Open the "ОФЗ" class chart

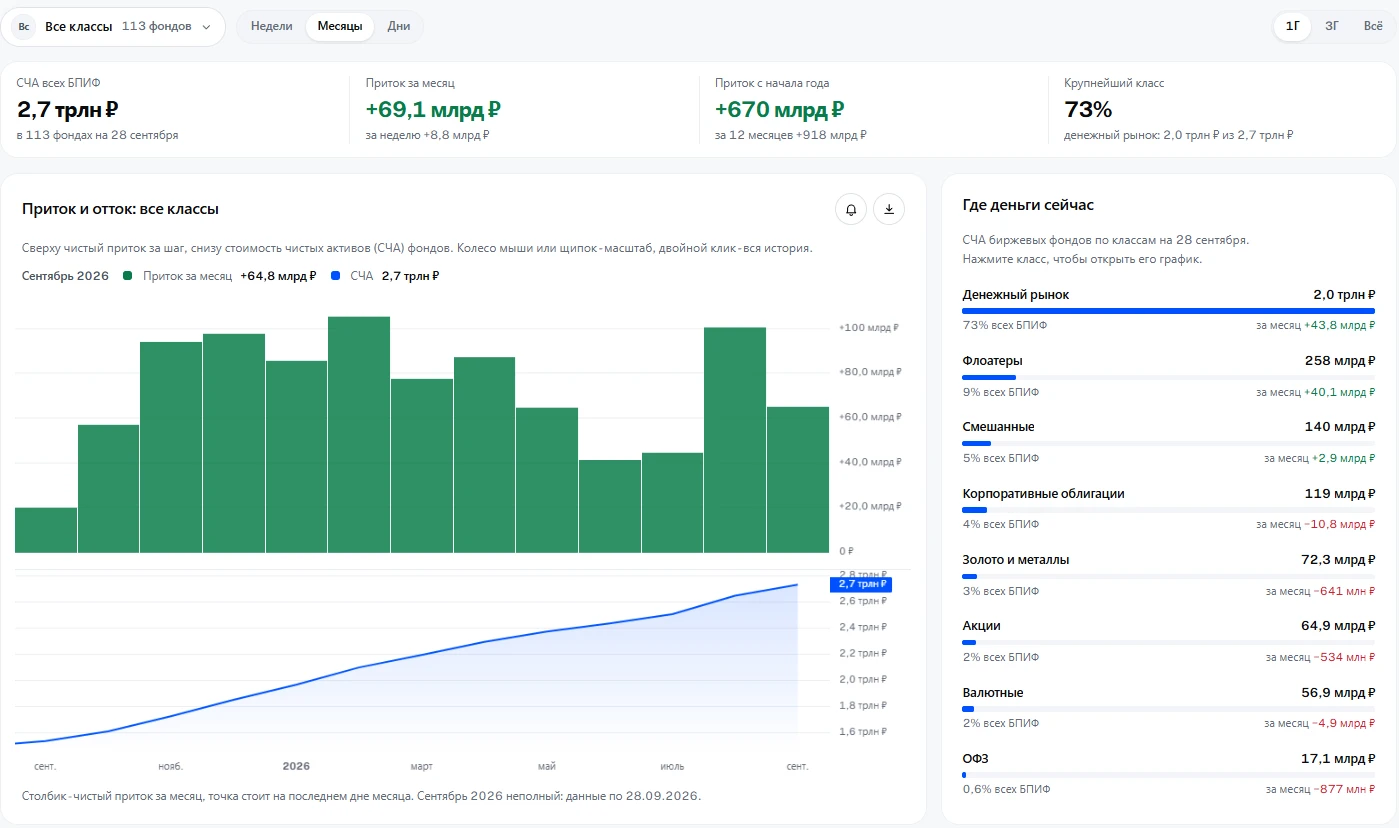tap(1168, 774)
